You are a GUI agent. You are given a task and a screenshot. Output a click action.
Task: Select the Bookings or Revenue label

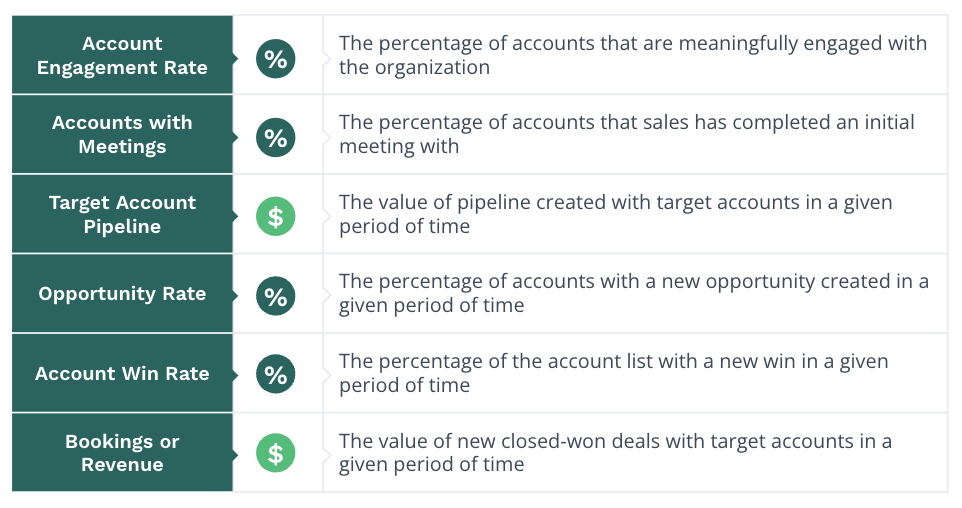tap(122, 453)
